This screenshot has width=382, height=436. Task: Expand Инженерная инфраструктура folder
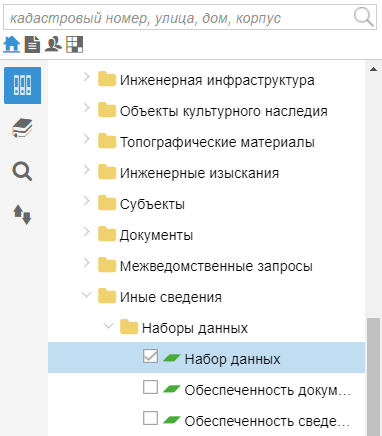point(86,77)
